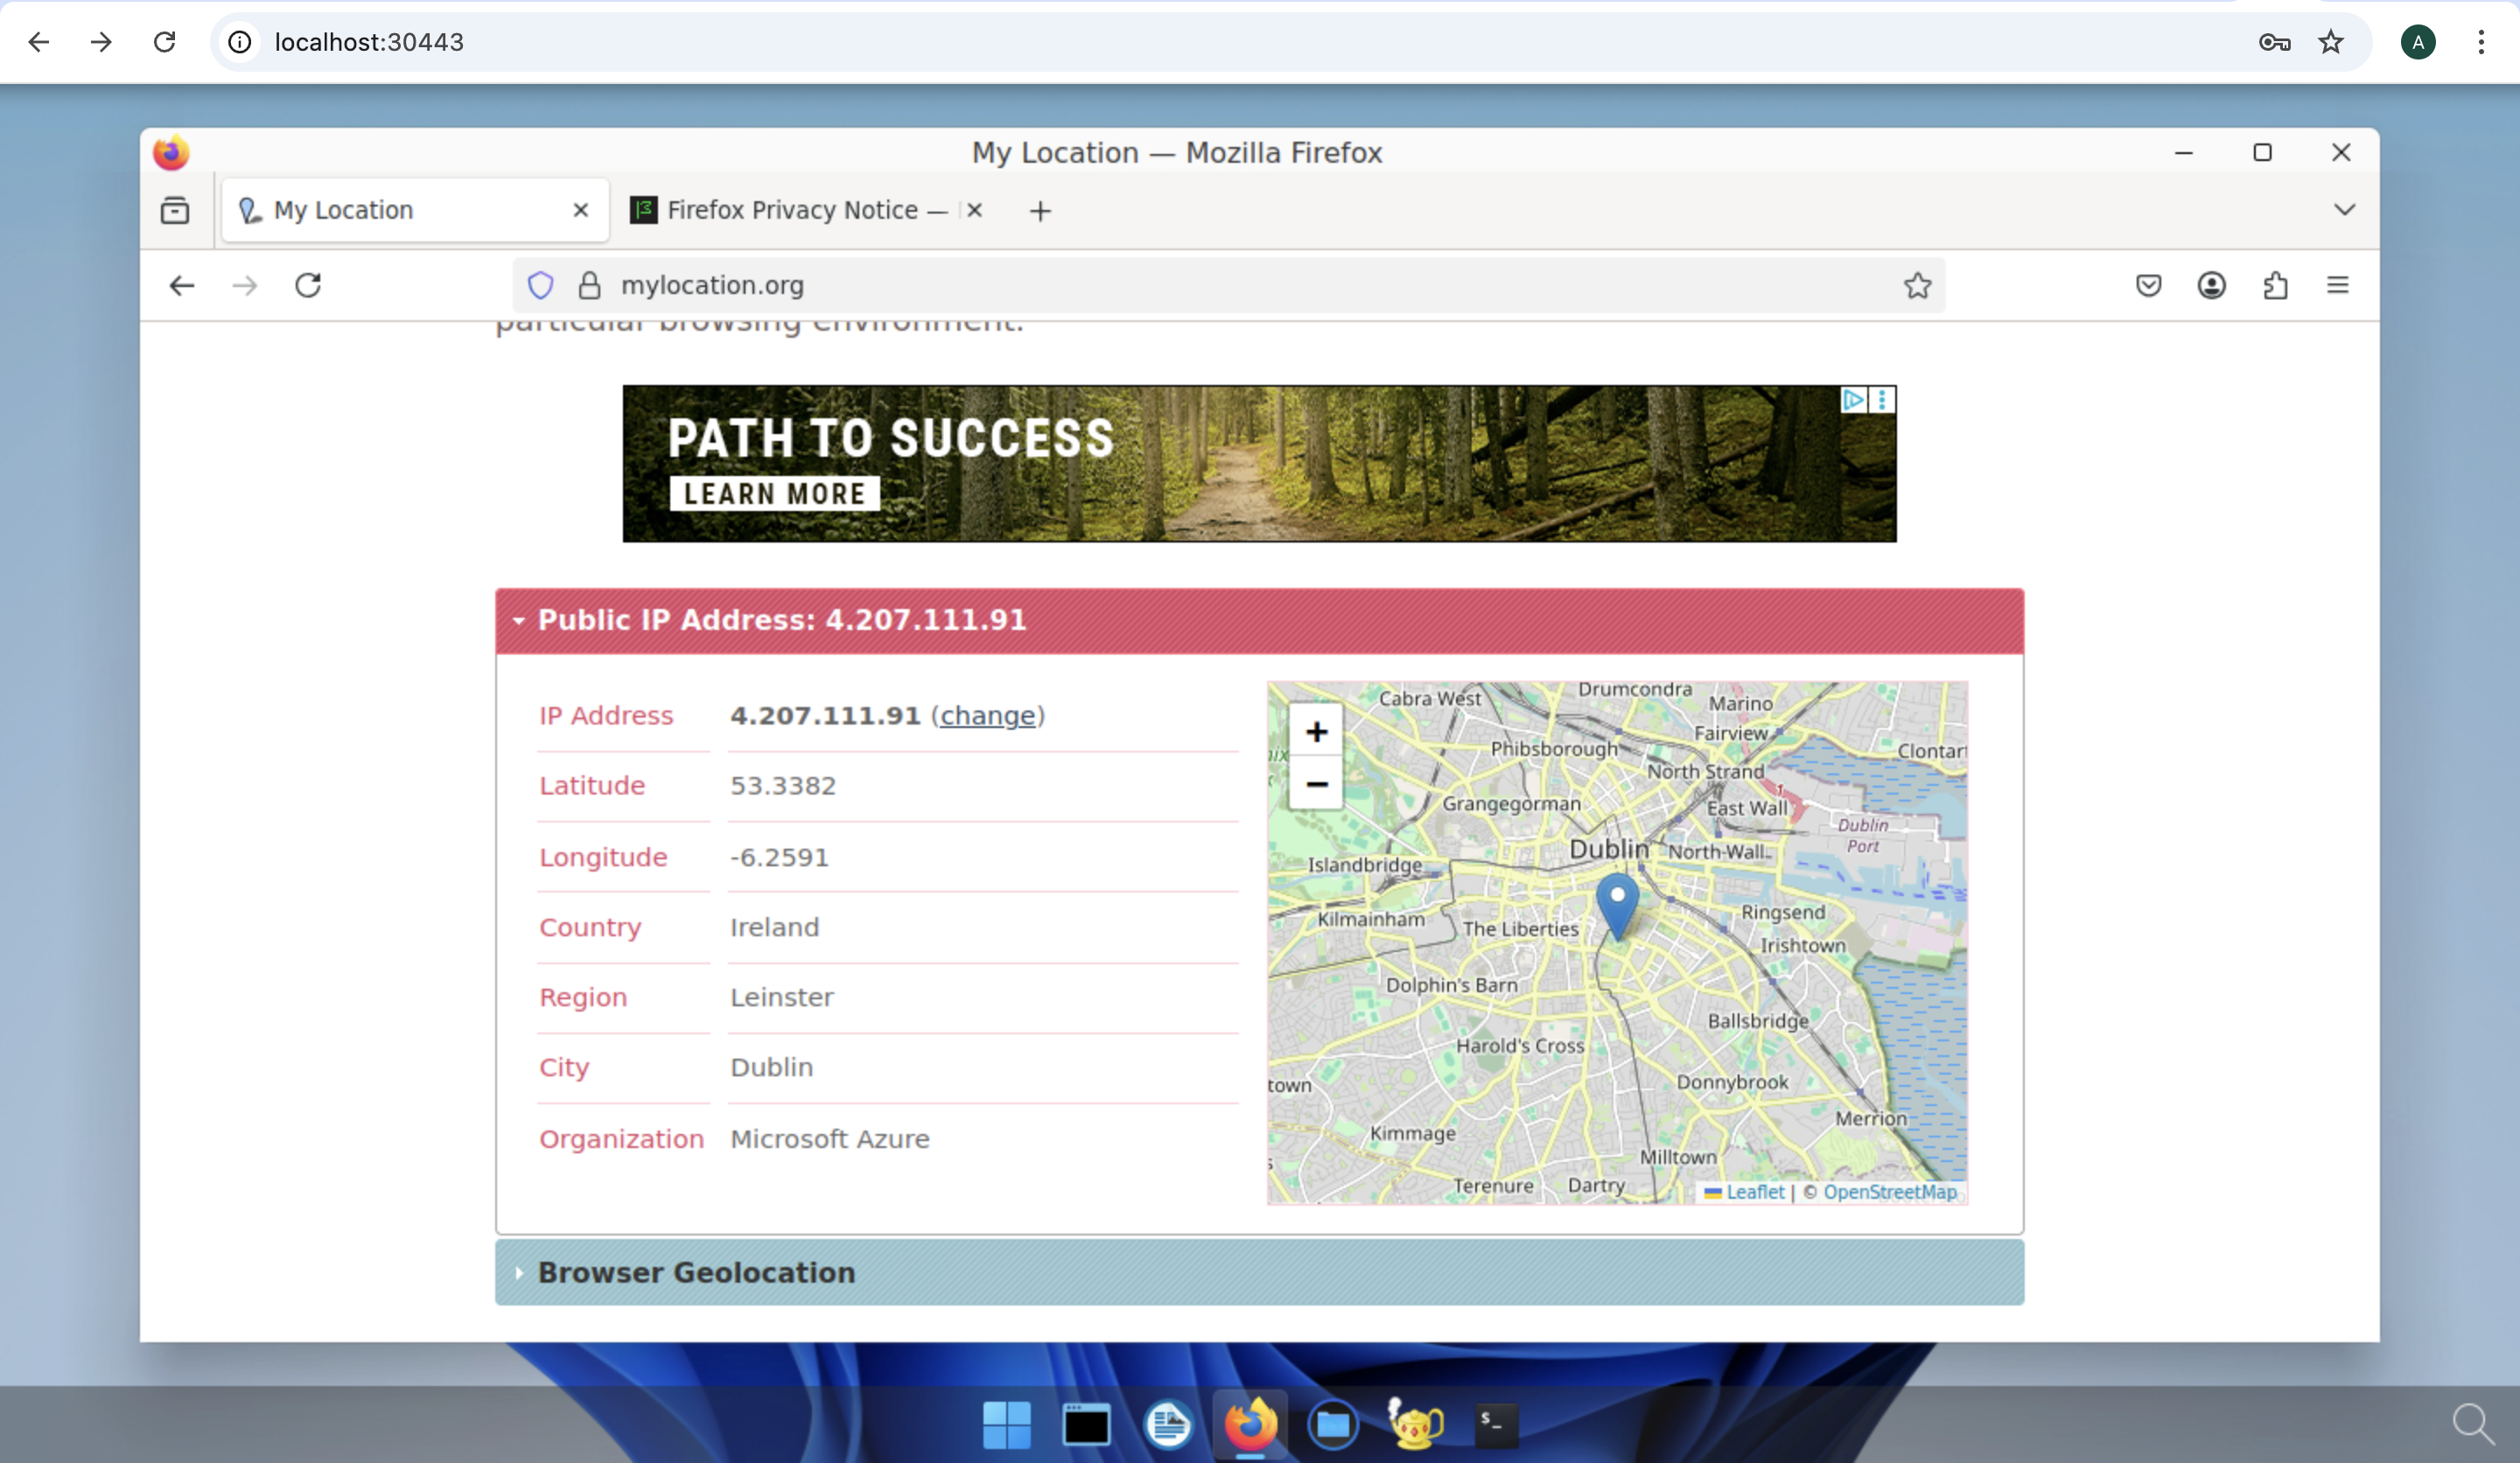The width and height of the screenshot is (2520, 1463).
Task: Click site padlock security icon
Action: pos(590,286)
